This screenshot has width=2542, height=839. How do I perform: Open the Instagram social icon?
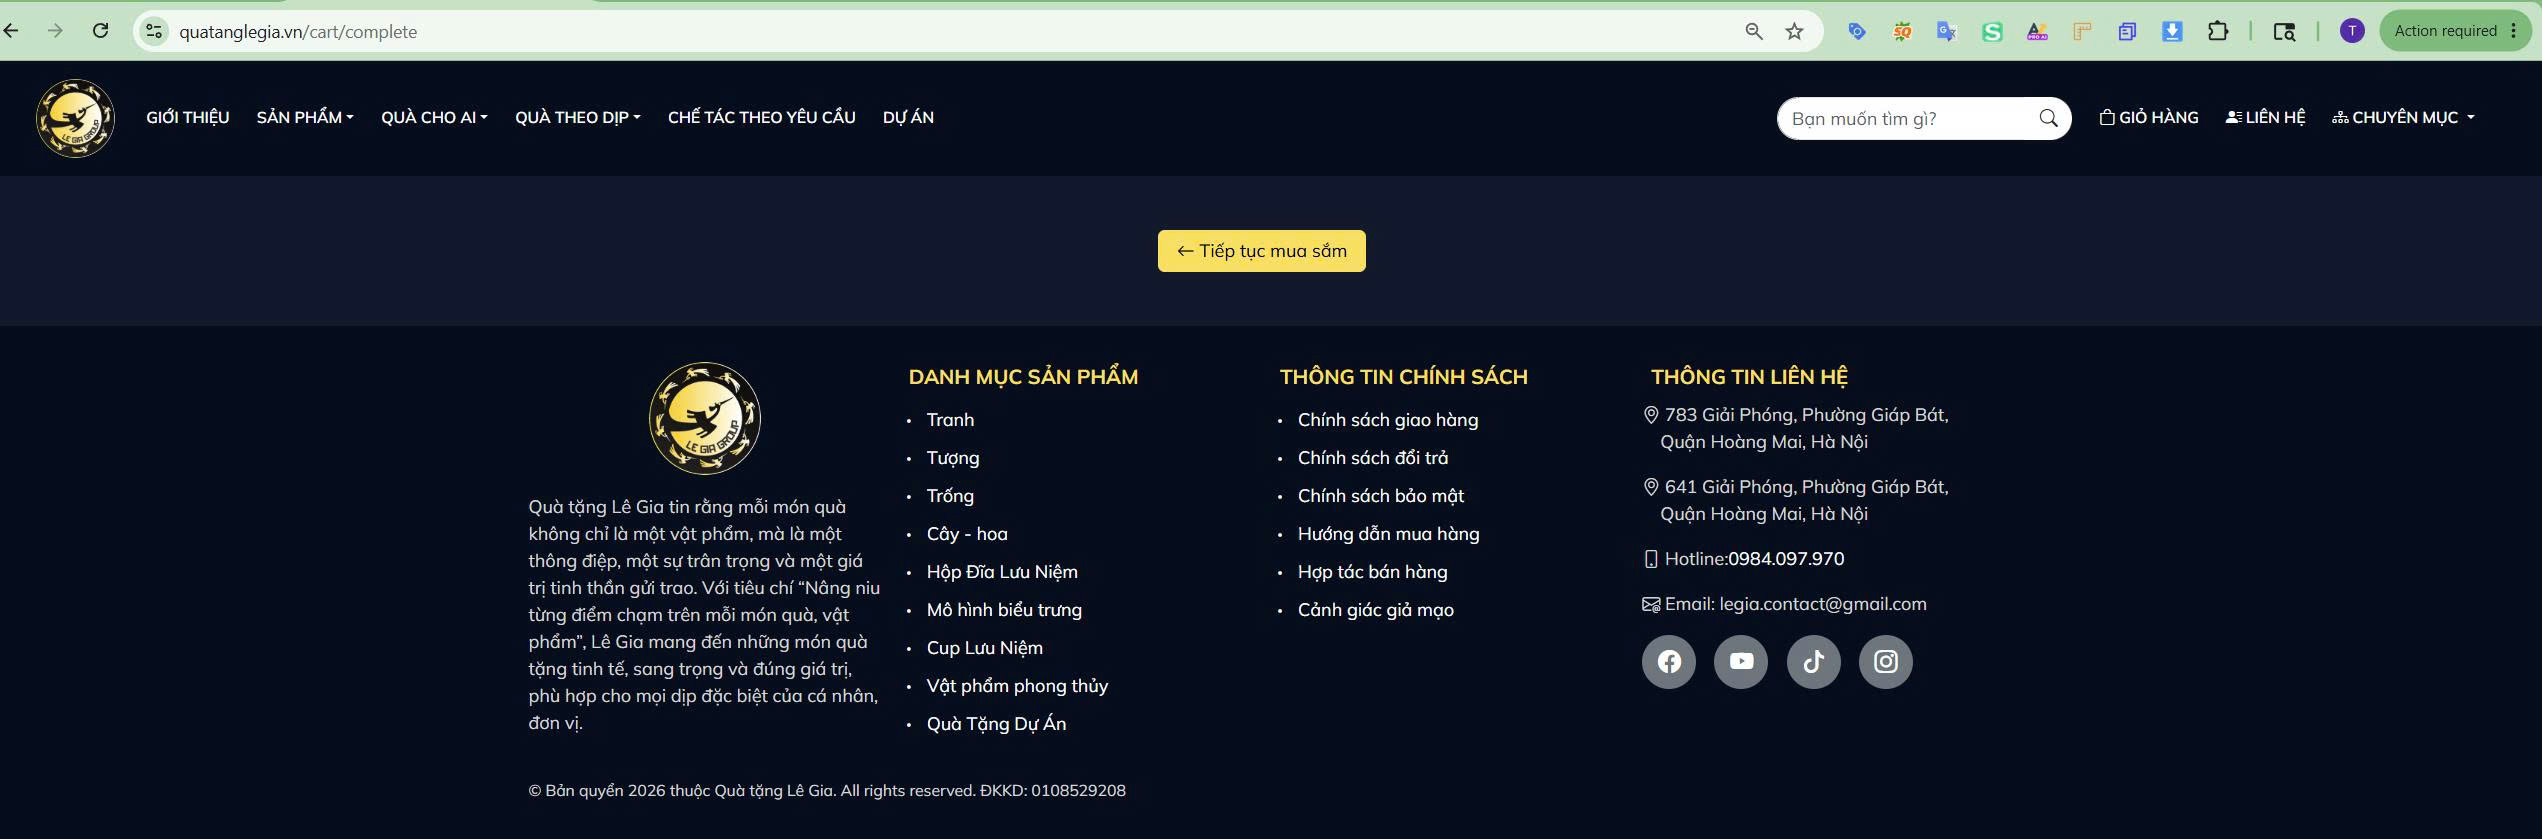[1885, 662]
